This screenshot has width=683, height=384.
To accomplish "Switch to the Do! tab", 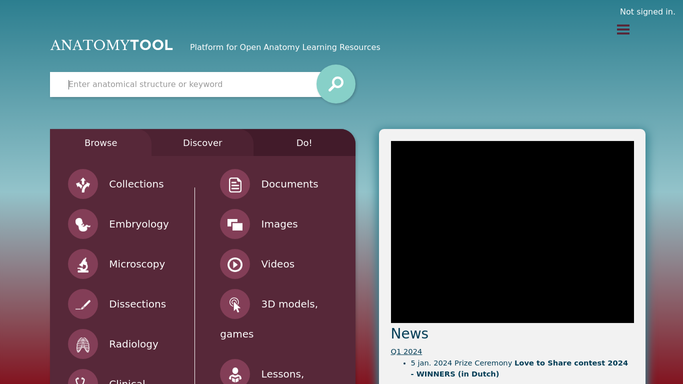I will tap(304, 143).
